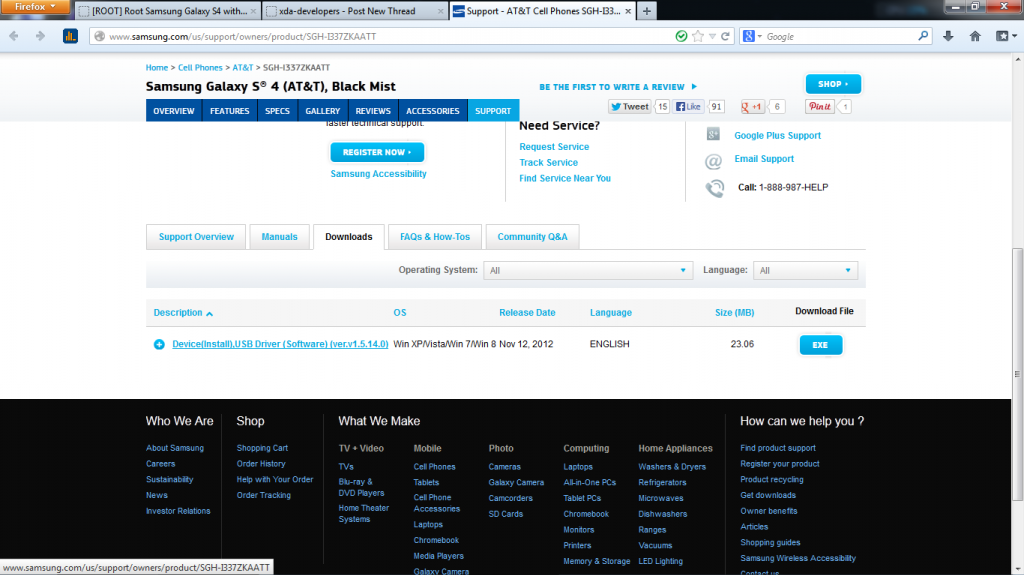Click the SHOP button
The image size is (1024, 575).
[833, 84]
